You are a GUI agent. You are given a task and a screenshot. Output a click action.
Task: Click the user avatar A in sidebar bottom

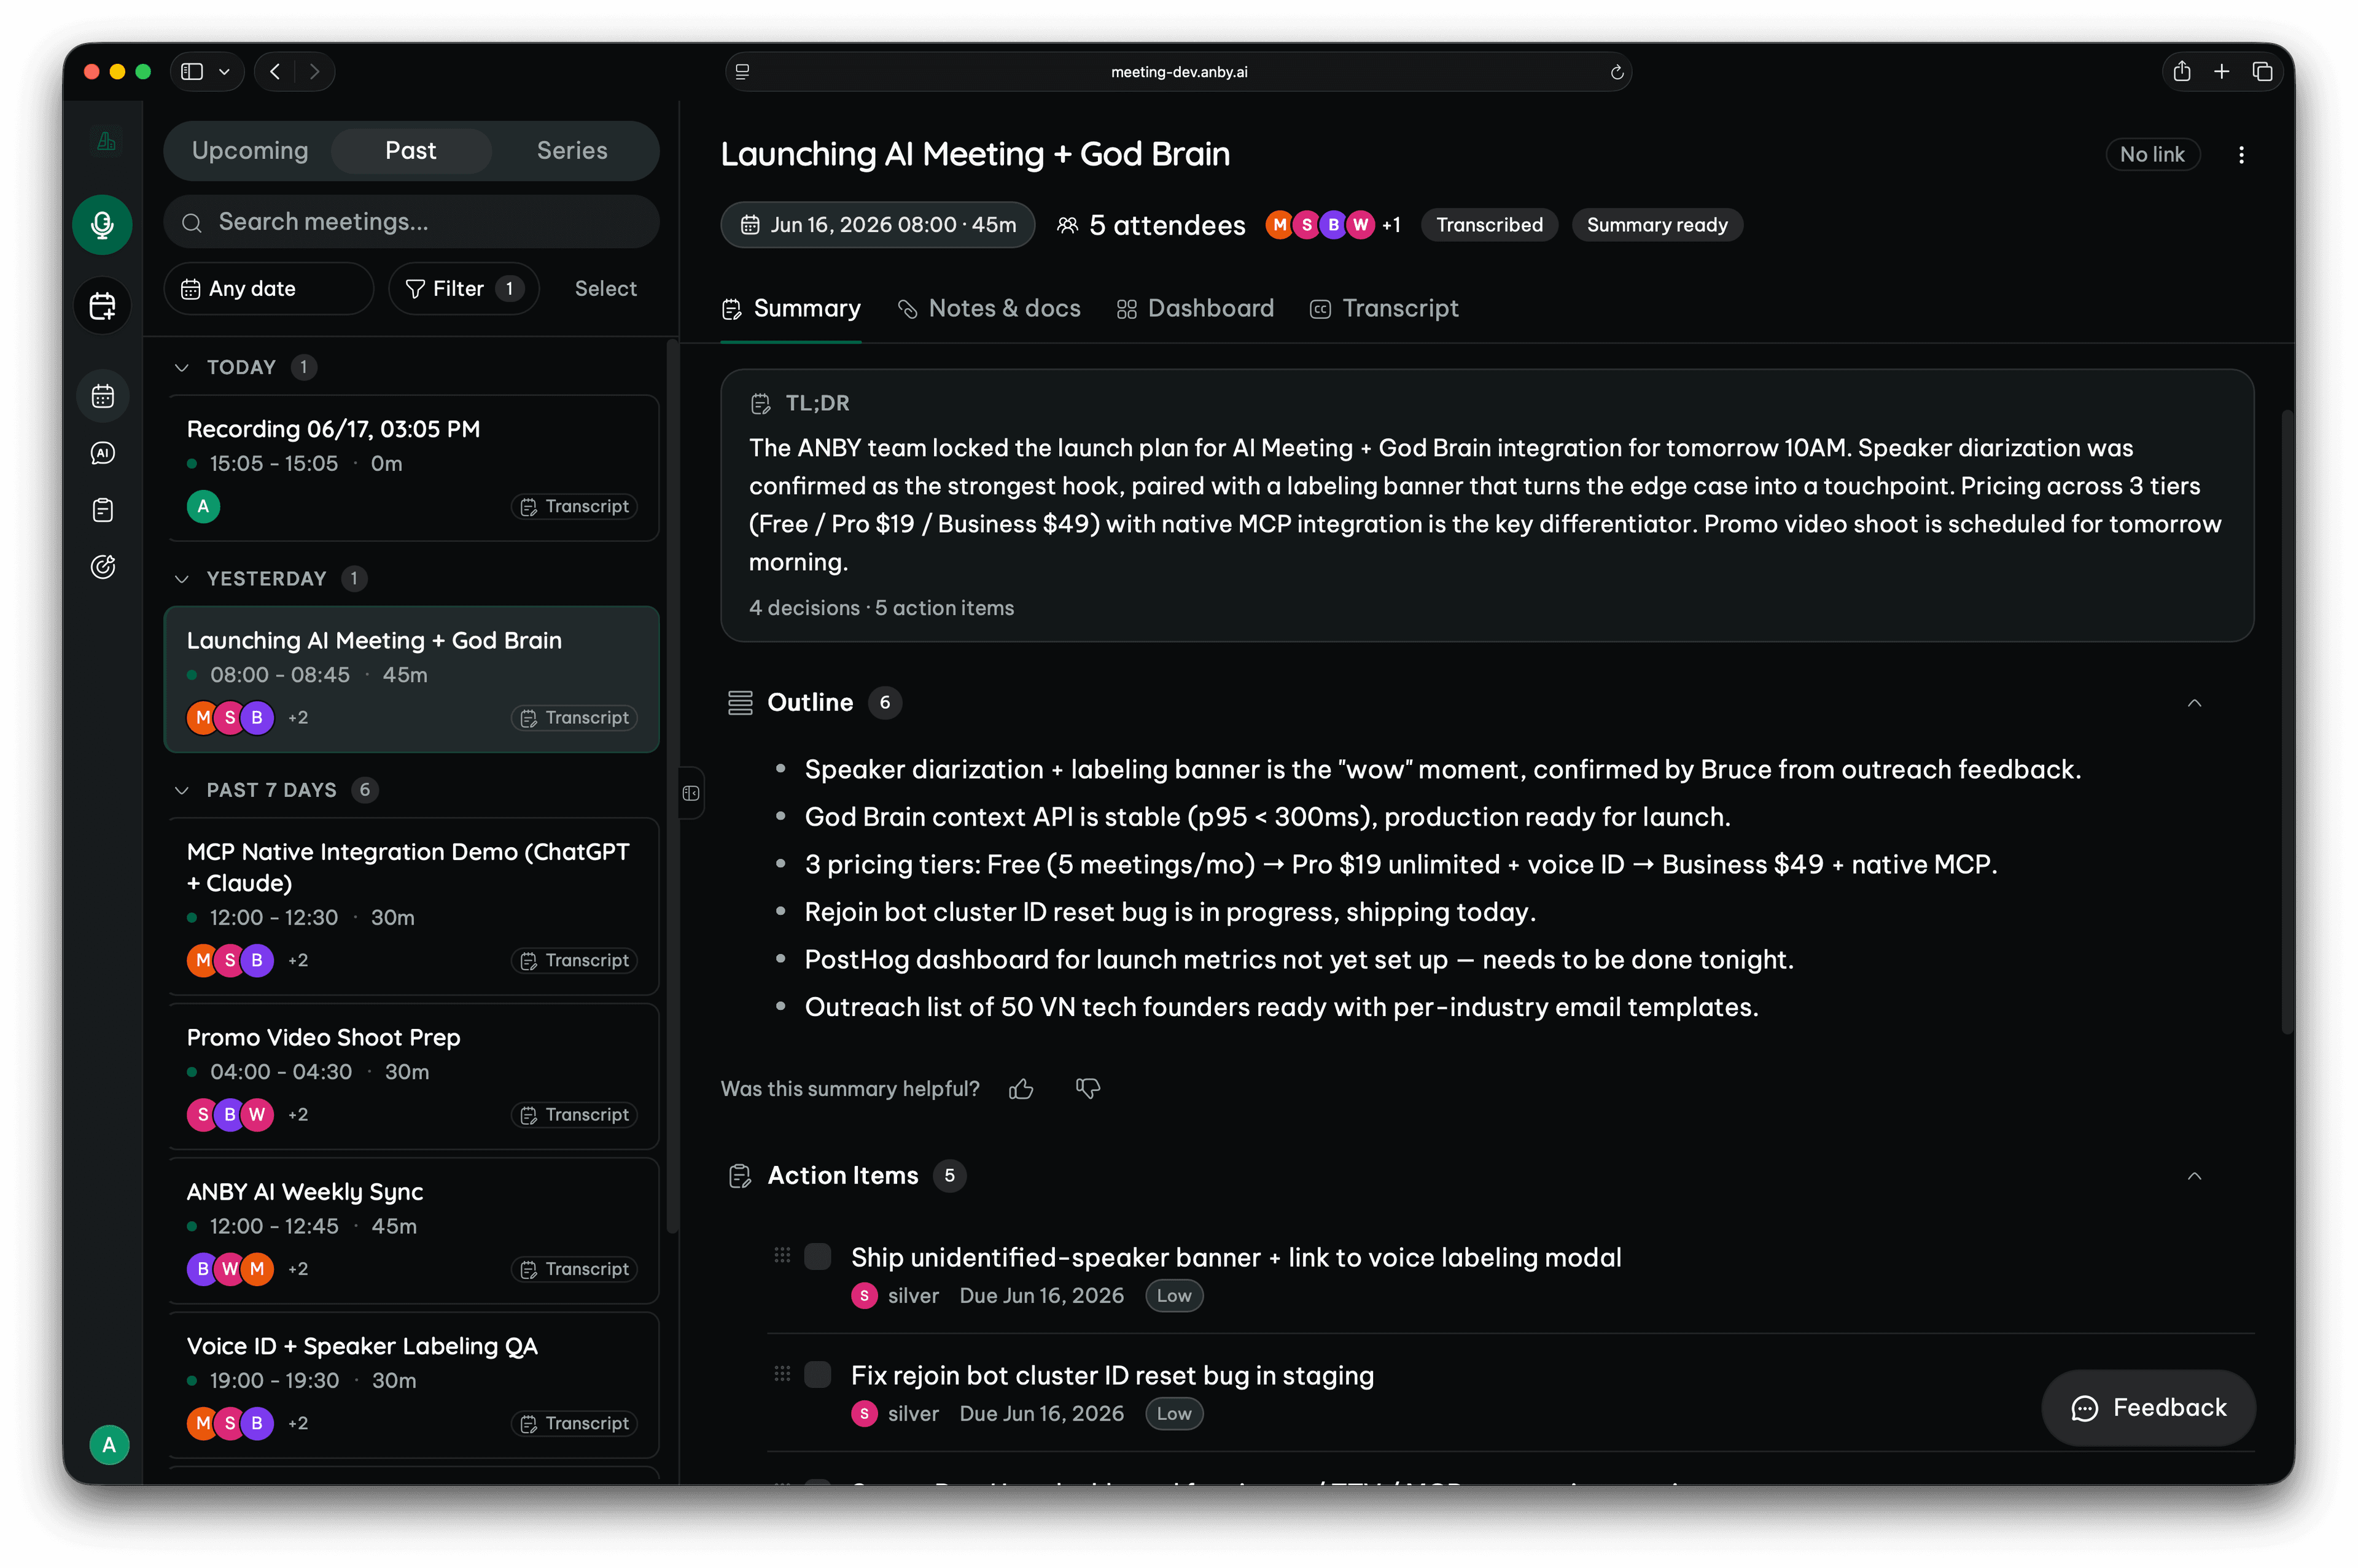(x=109, y=1445)
